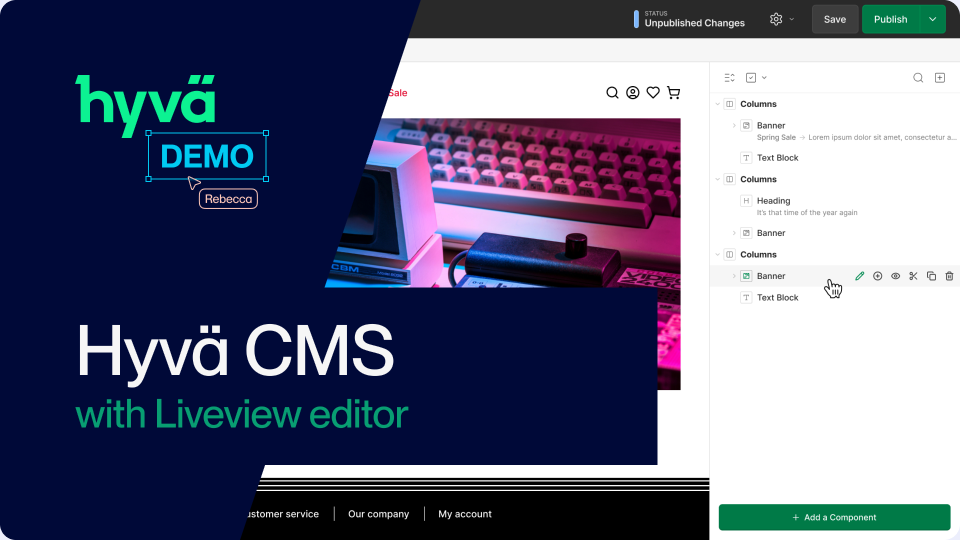Click the layout icon of the first Columns row
The height and width of the screenshot is (540, 960).
click(730, 104)
